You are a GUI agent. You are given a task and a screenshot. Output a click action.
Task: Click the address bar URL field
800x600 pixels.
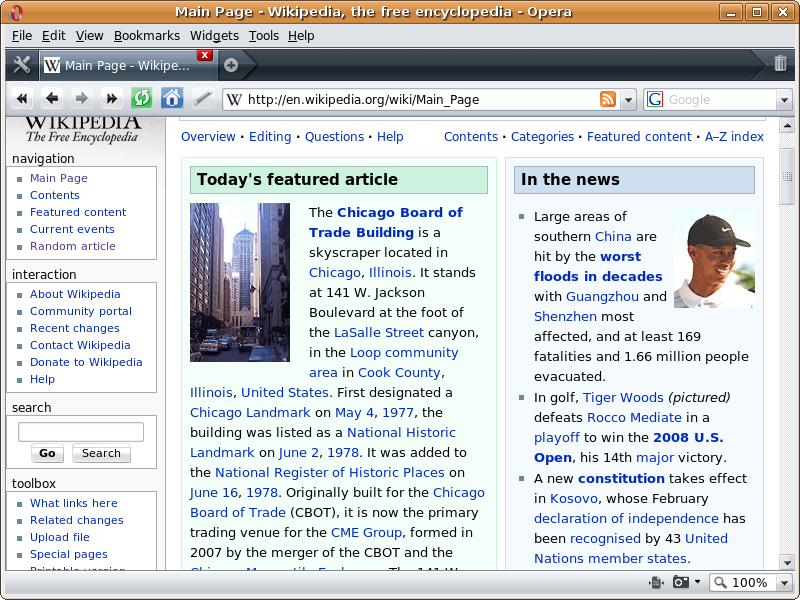pyautogui.click(x=421, y=99)
